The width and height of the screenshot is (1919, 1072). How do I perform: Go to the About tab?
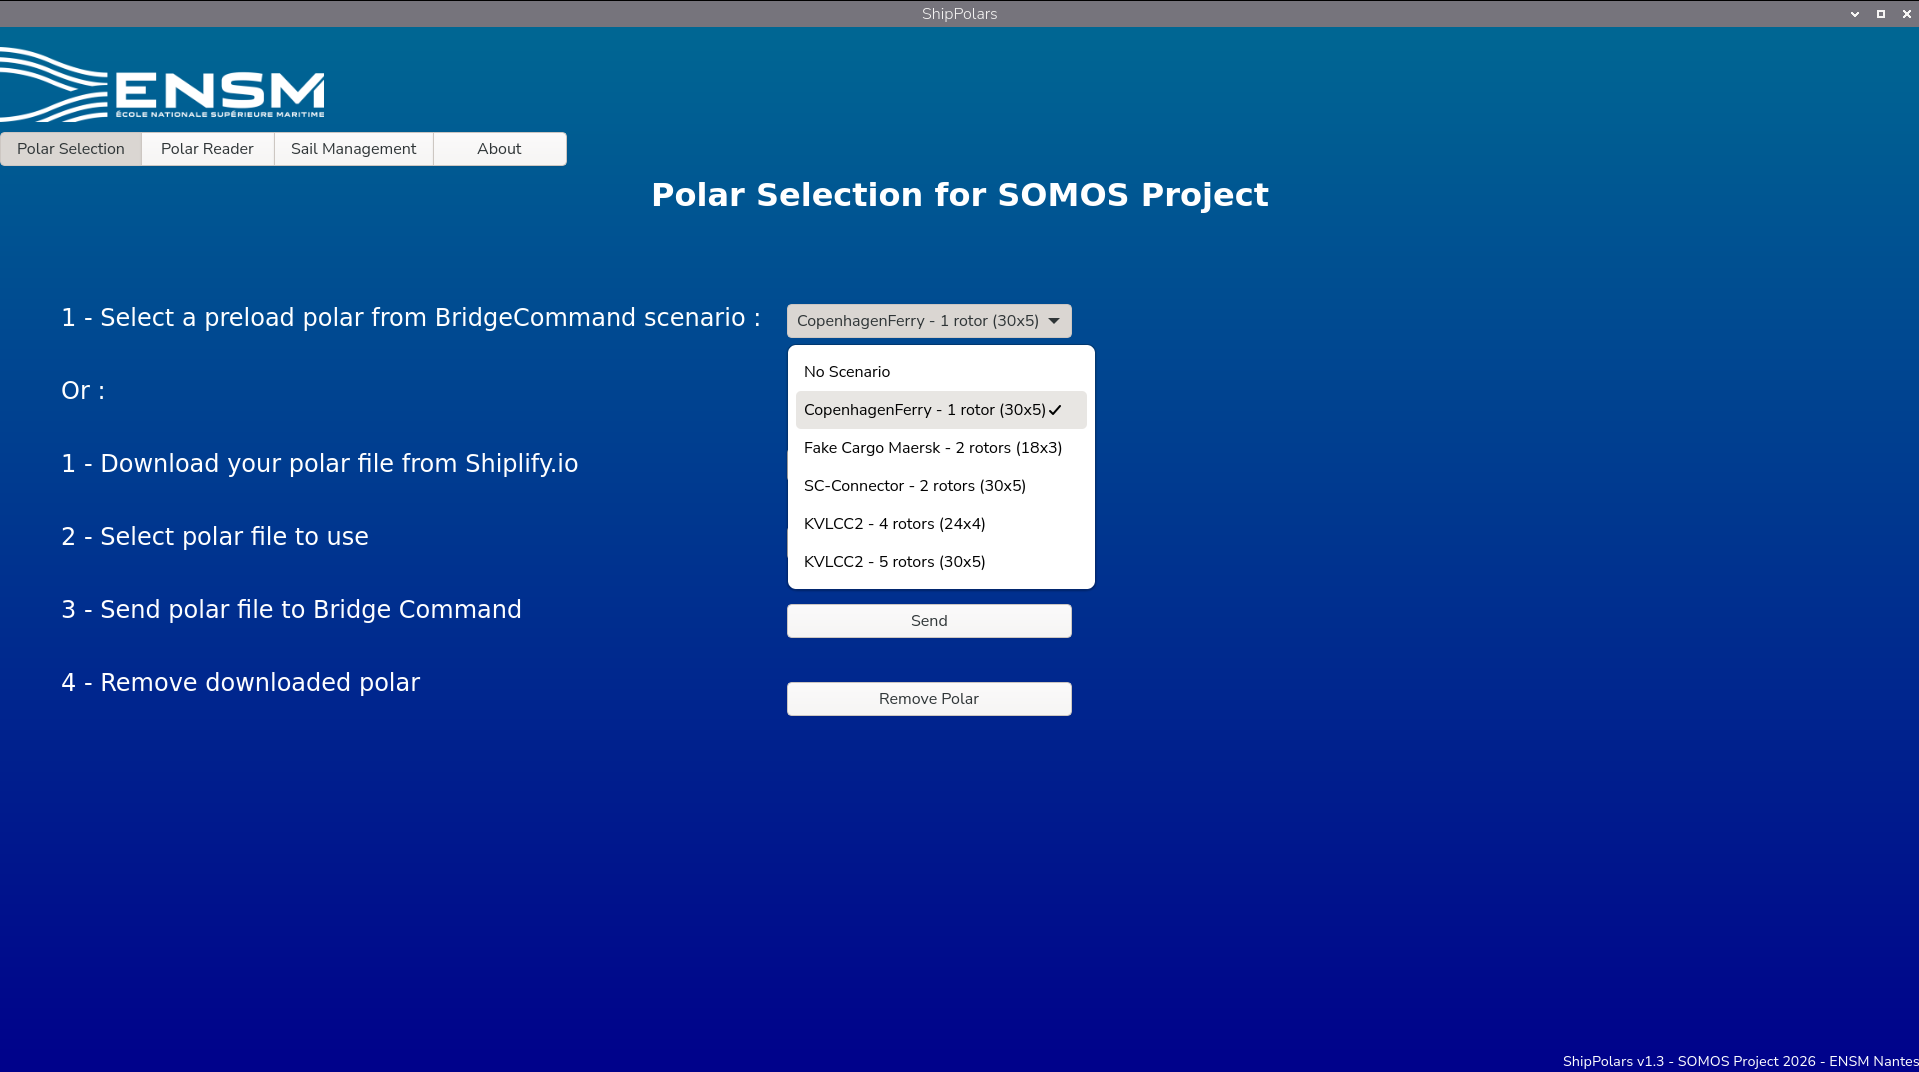499,149
